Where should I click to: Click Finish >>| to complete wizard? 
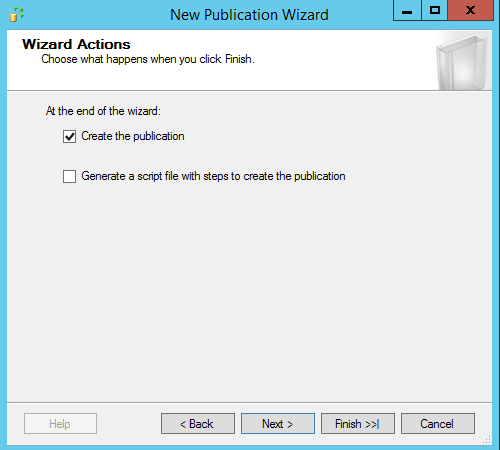pos(358,424)
